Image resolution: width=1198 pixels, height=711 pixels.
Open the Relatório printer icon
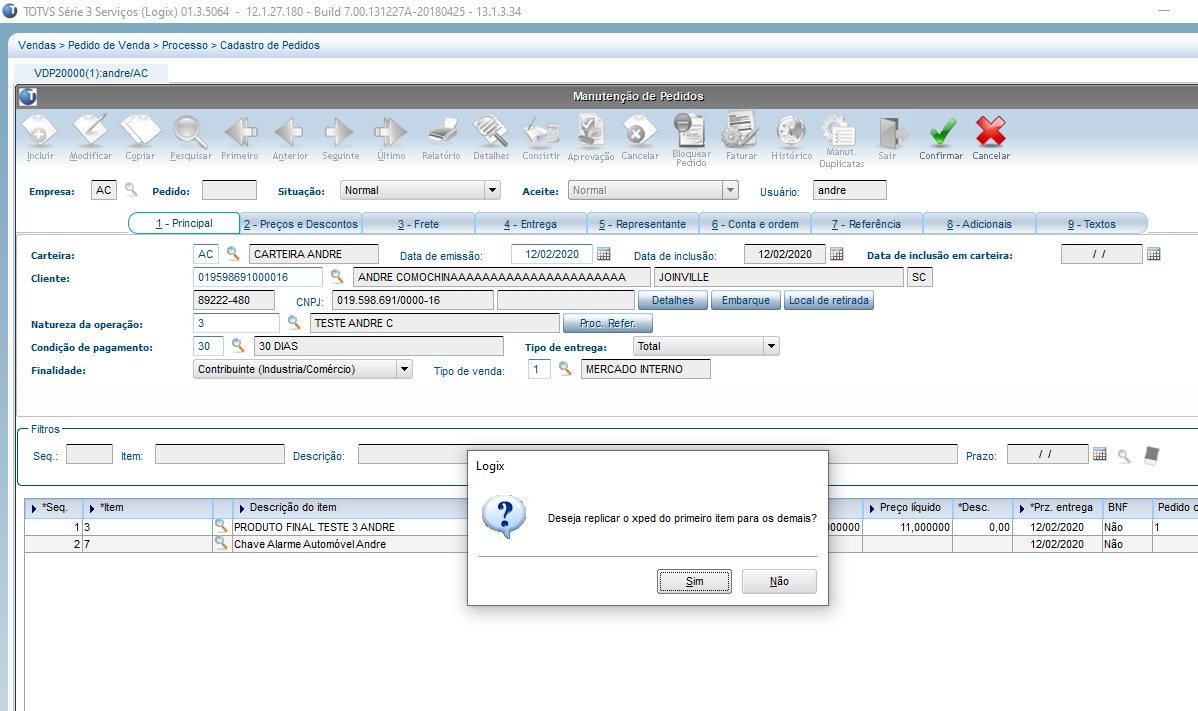pos(441,131)
